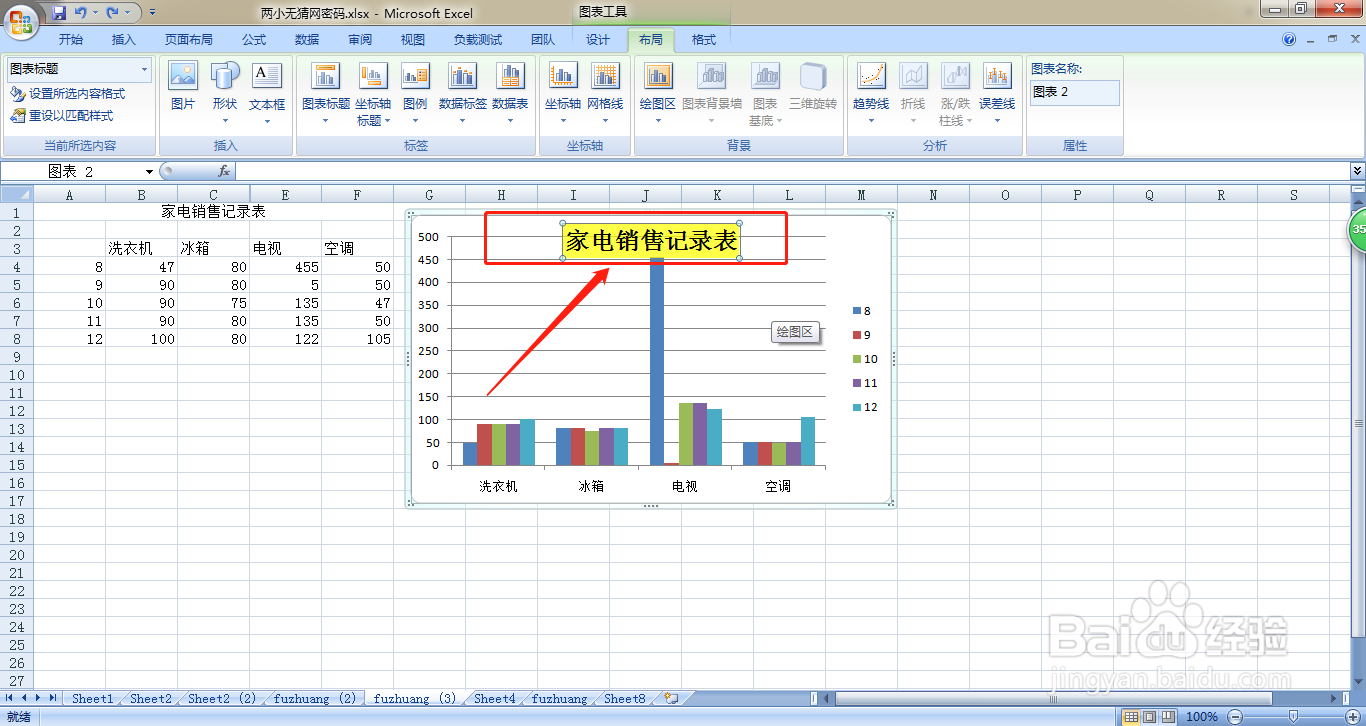Click 重设以匹配样式 button
This screenshot has height=726, width=1366.
pos(62,115)
